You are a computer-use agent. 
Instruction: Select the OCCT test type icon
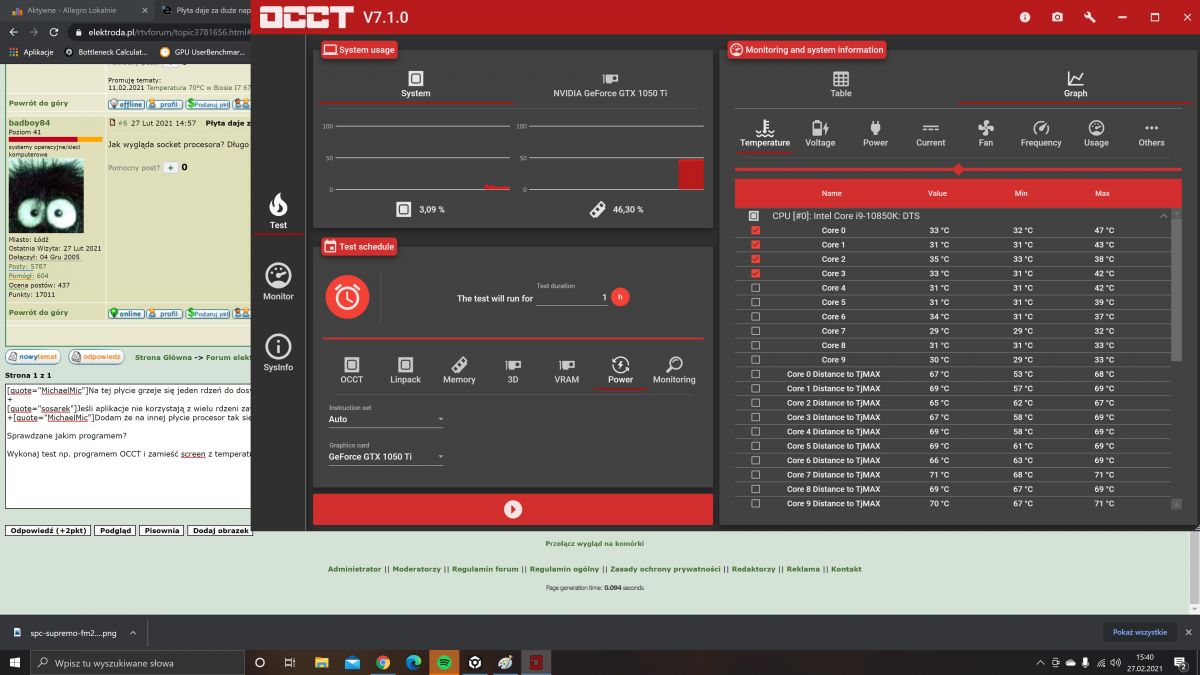pos(351,369)
